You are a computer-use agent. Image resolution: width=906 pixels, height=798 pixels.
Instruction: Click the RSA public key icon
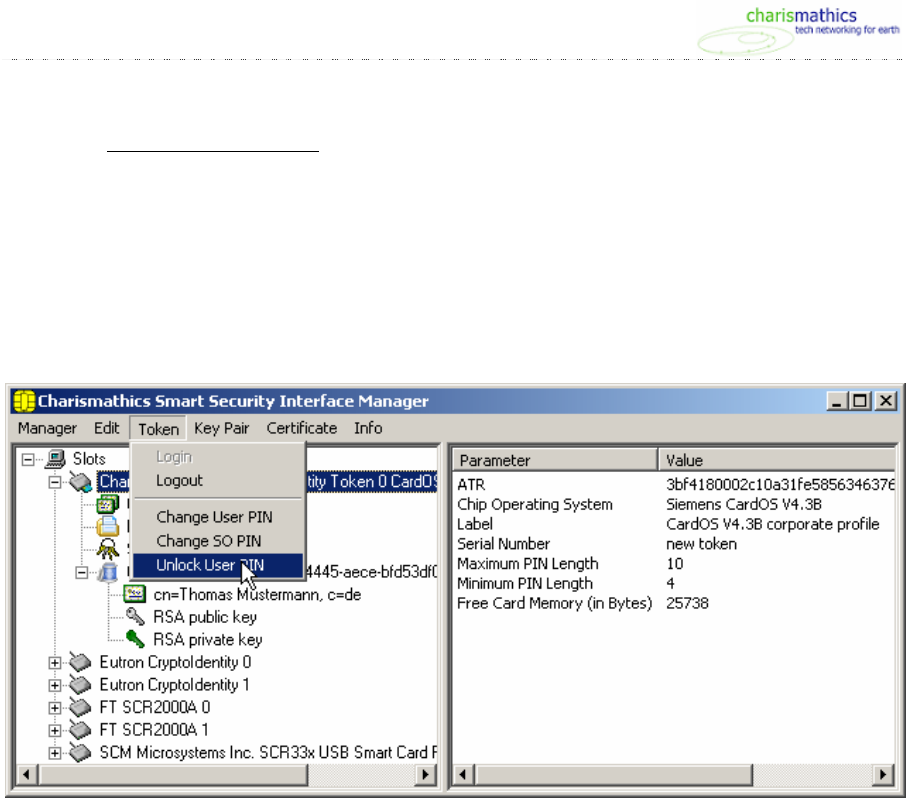click(x=135, y=617)
